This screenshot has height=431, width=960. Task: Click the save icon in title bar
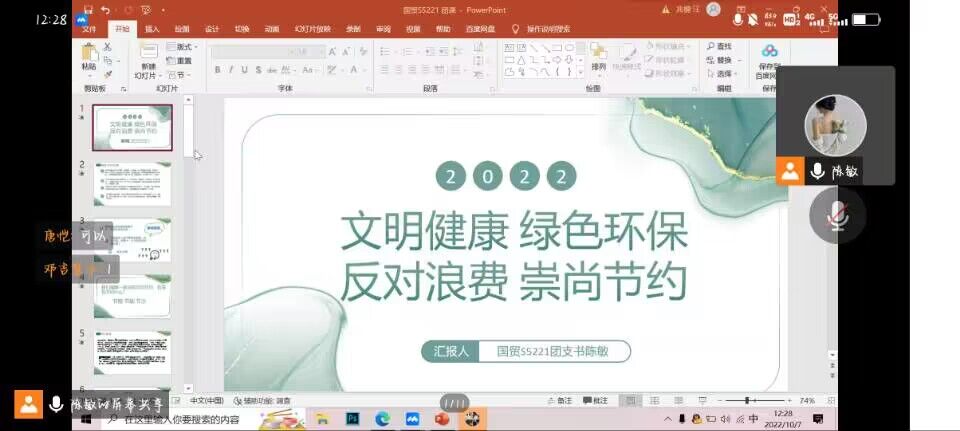point(88,10)
